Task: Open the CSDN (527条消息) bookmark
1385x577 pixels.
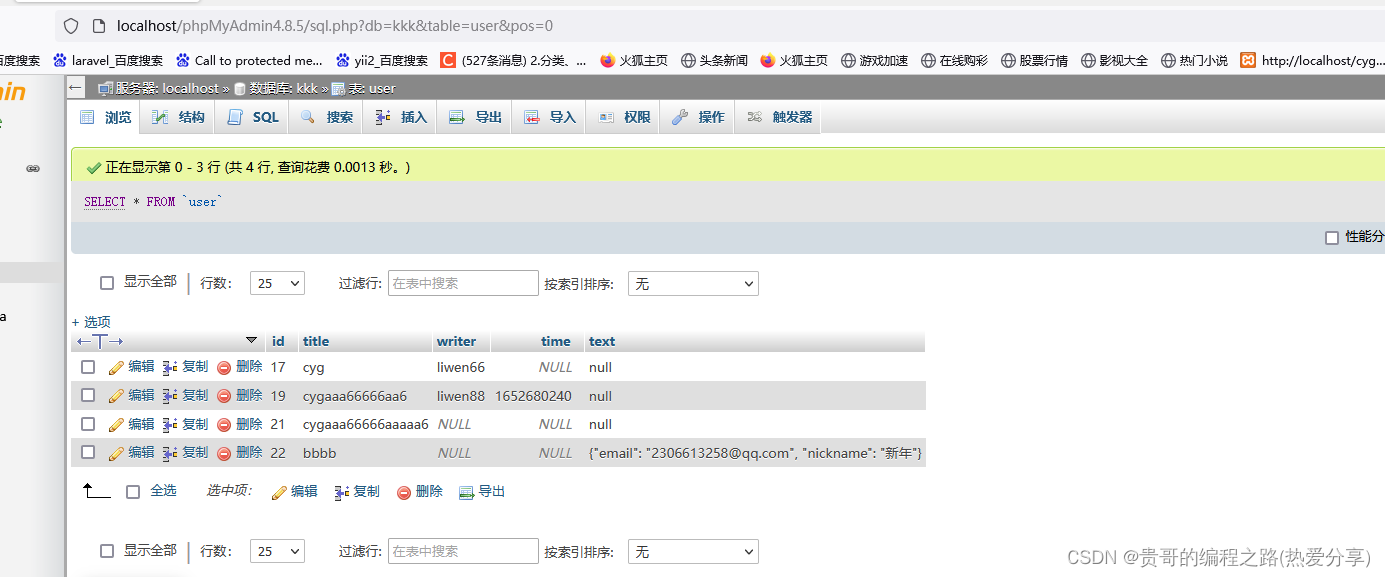Action: tap(514, 60)
